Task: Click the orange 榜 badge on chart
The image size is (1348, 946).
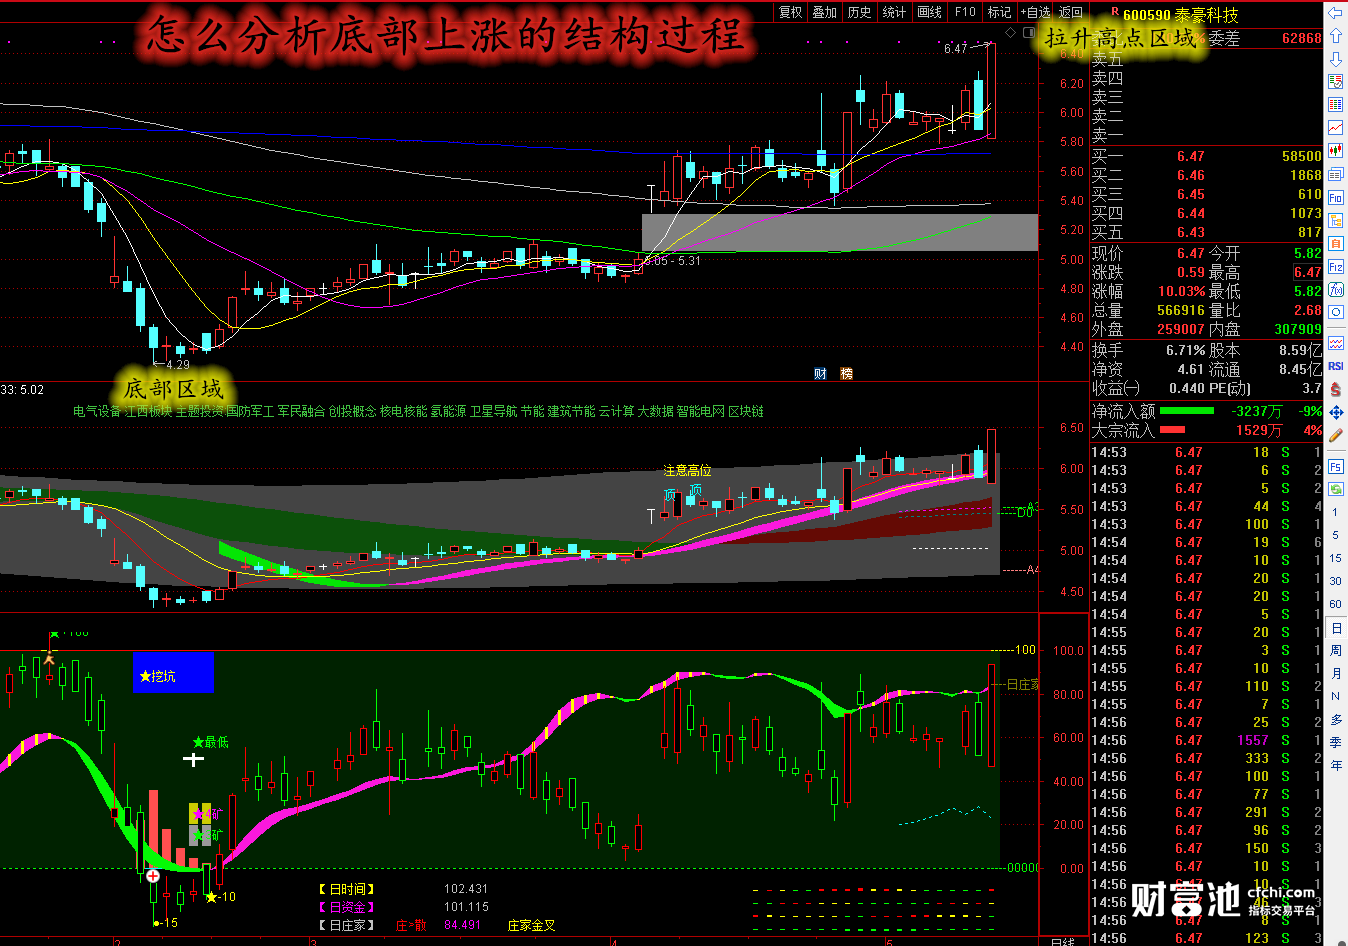Action: click(x=846, y=374)
